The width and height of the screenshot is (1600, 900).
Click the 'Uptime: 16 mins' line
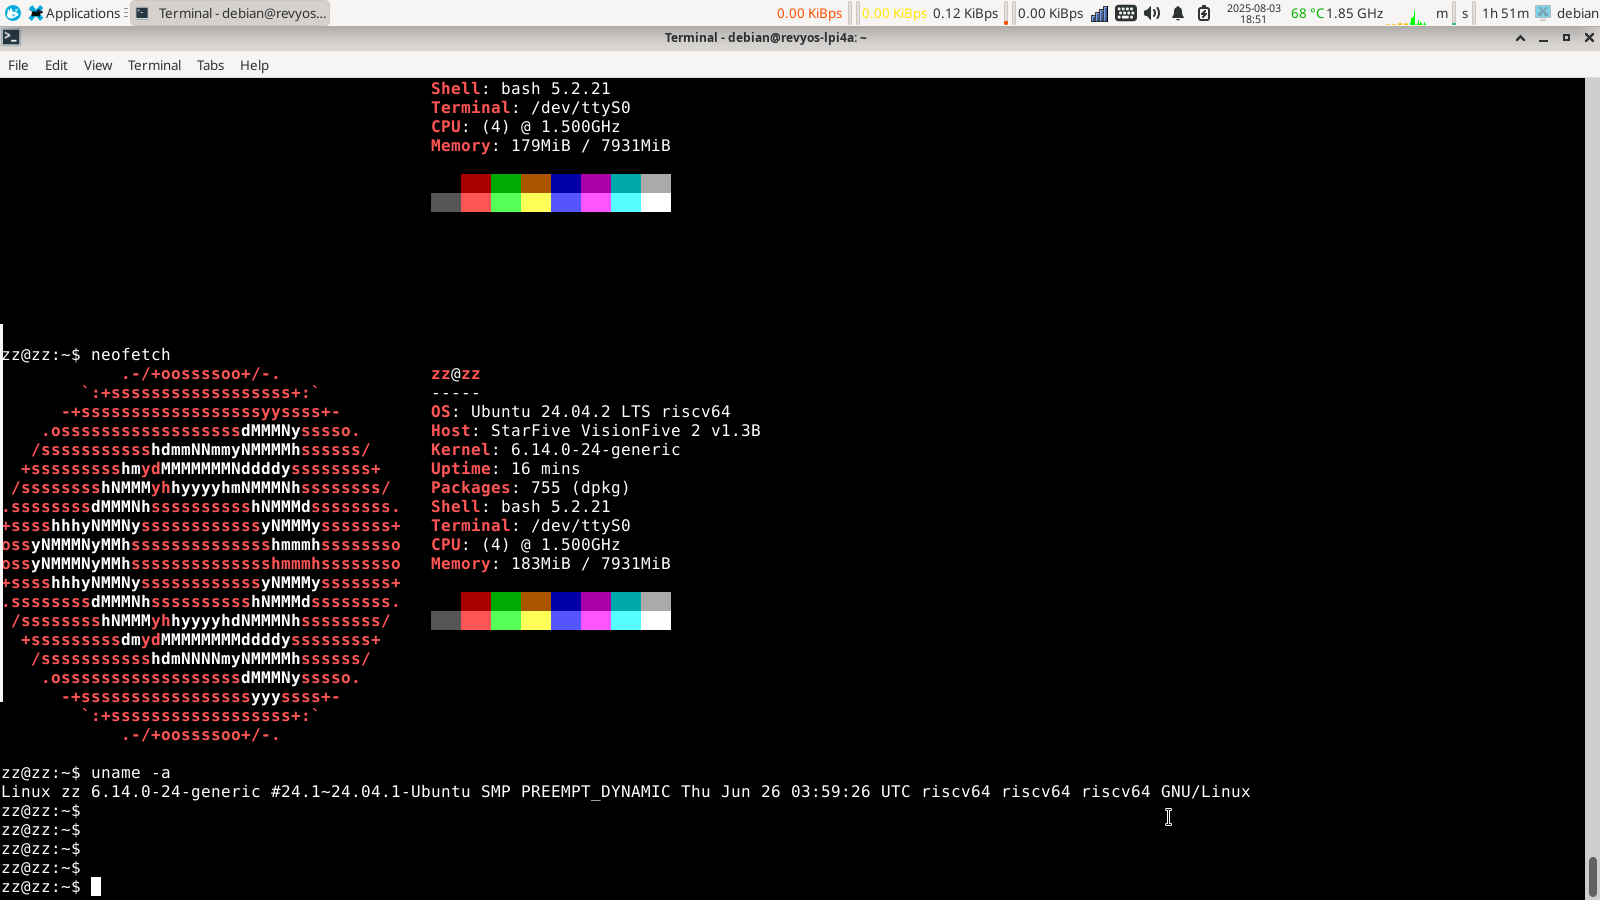pyautogui.click(x=506, y=468)
